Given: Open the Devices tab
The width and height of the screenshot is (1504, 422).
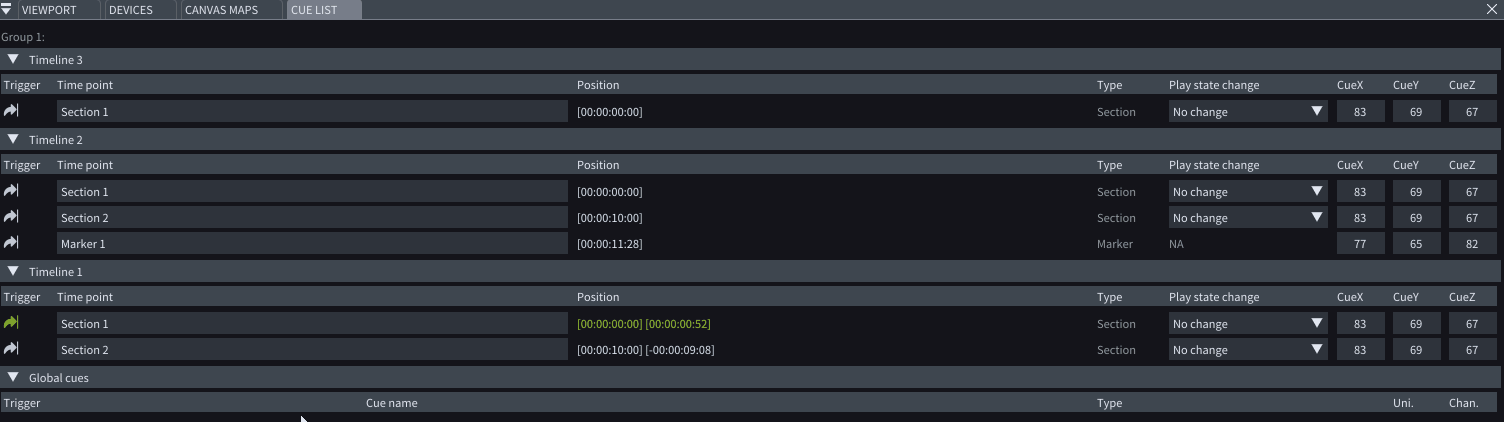Looking at the screenshot, I should point(131,10).
